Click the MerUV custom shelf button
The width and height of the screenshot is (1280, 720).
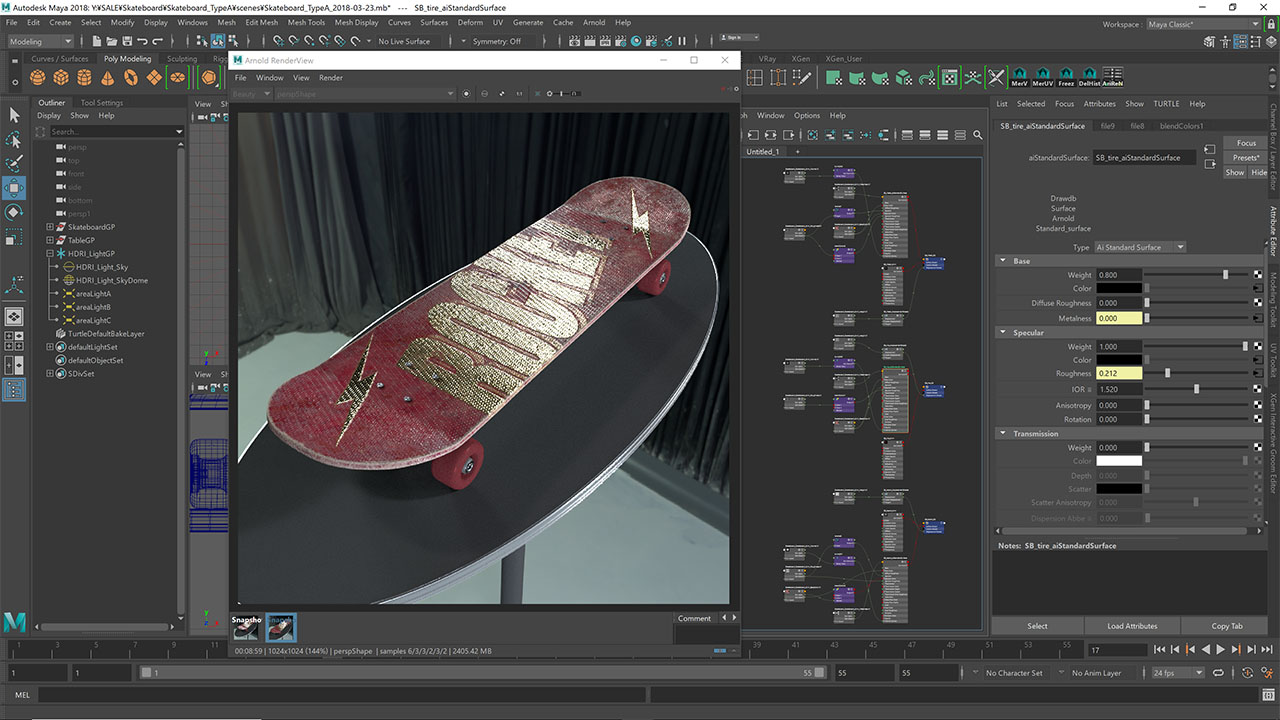point(1043,77)
